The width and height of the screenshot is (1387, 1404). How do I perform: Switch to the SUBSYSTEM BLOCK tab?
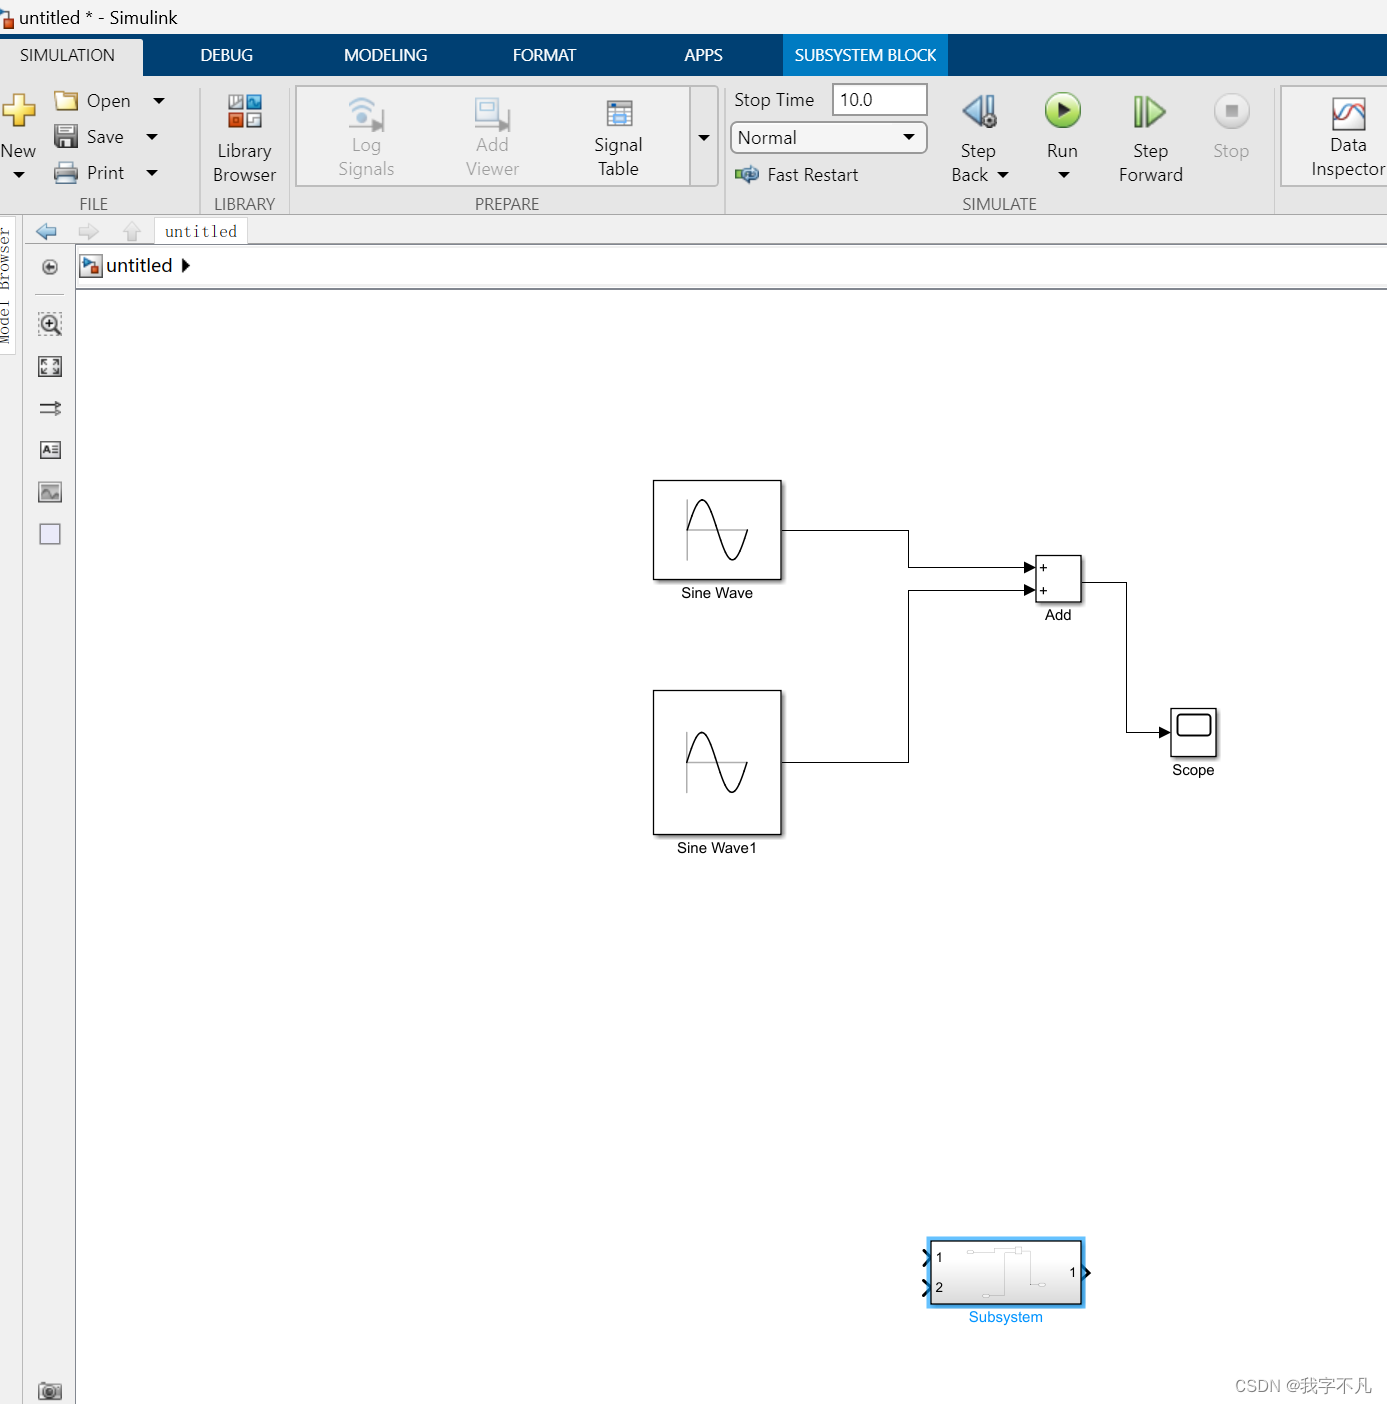point(865,56)
